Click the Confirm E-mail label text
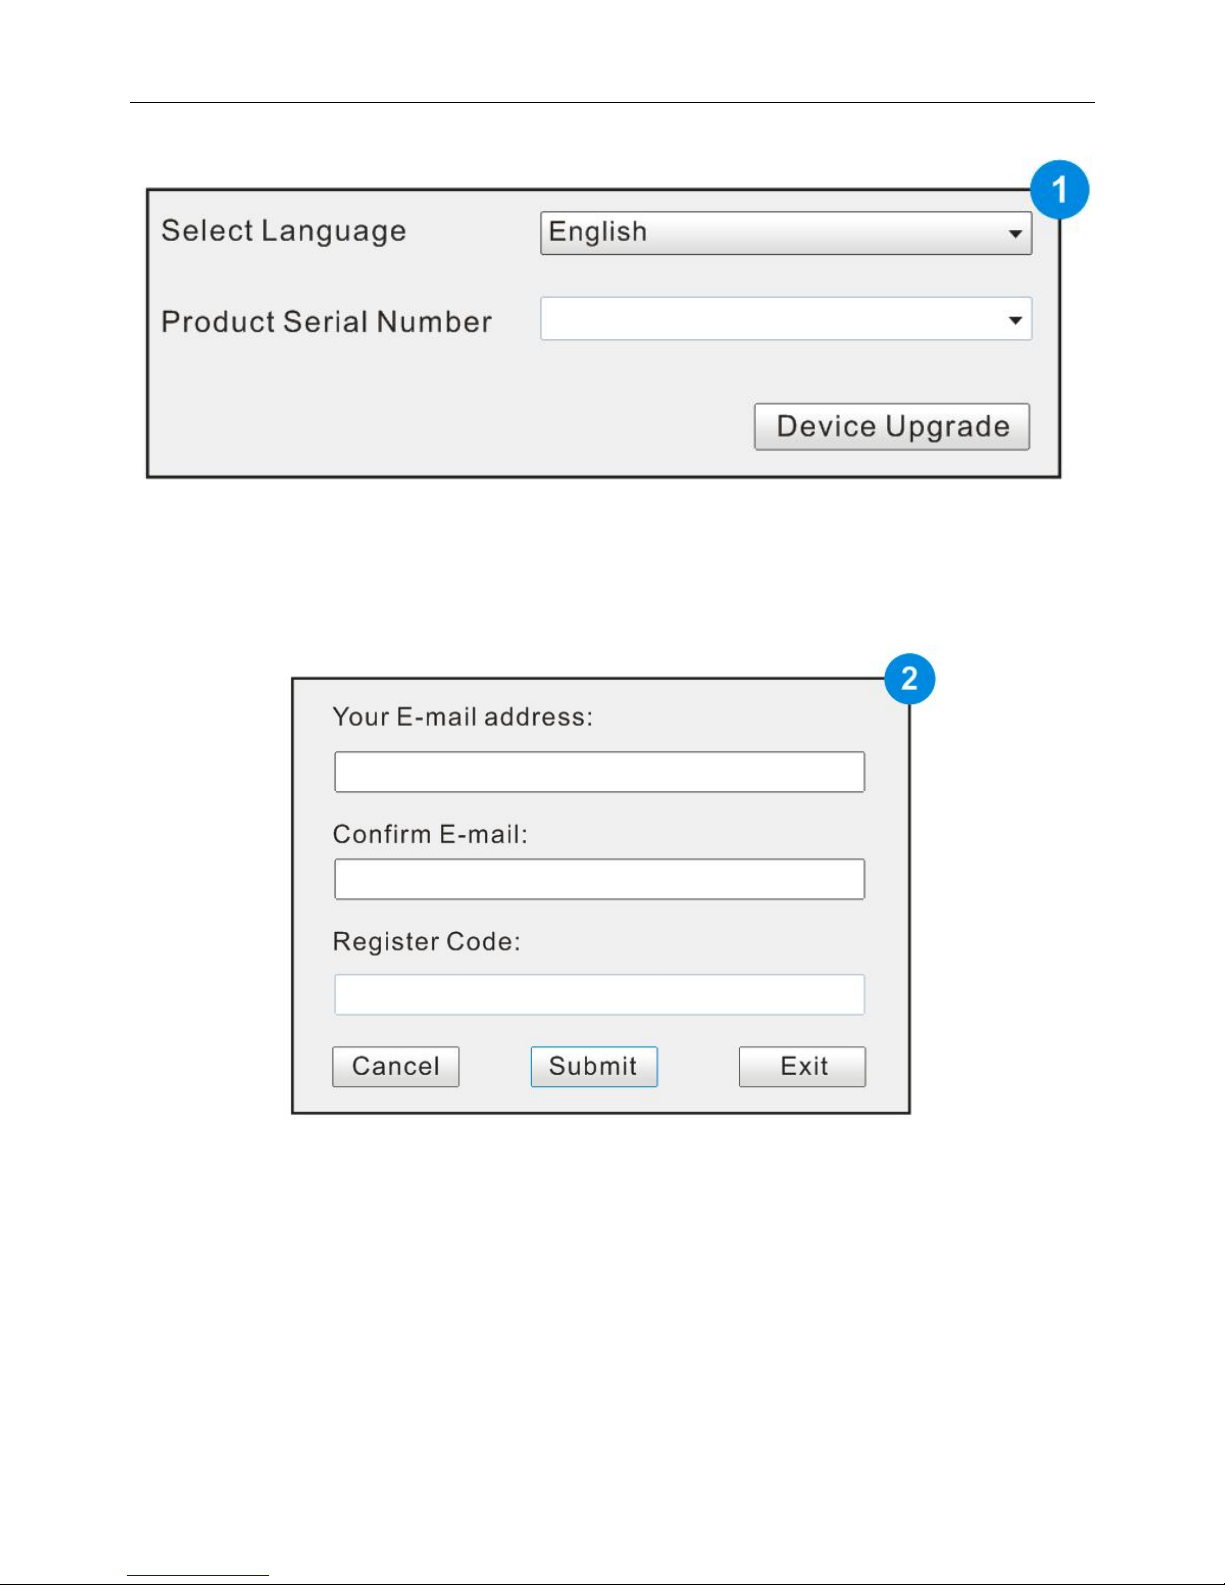 pos(430,834)
